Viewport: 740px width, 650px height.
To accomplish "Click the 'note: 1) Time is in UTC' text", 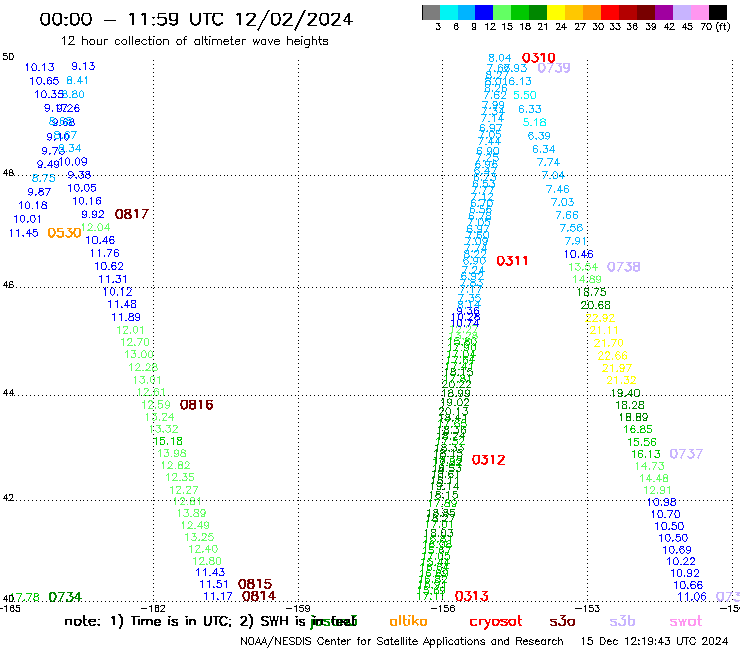I will click(x=148, y=621).
